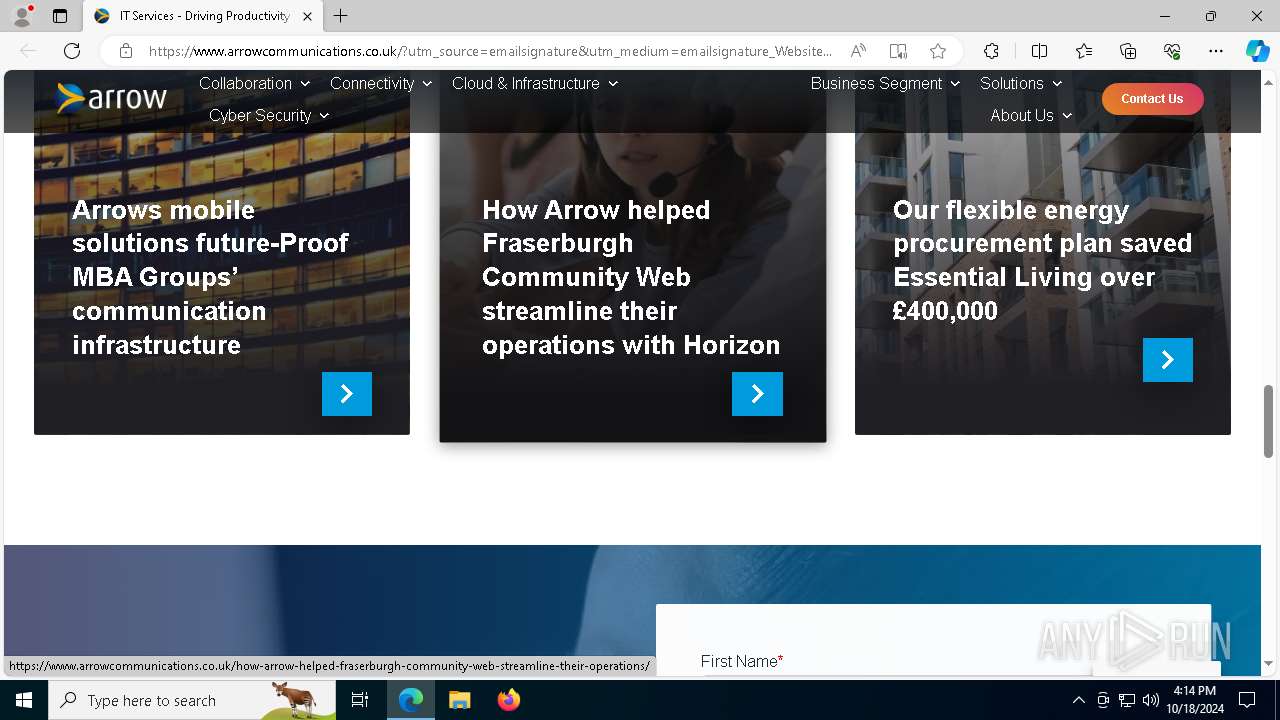
Task: Expand the About Us menu
Action: click(x=1031, y=115)
